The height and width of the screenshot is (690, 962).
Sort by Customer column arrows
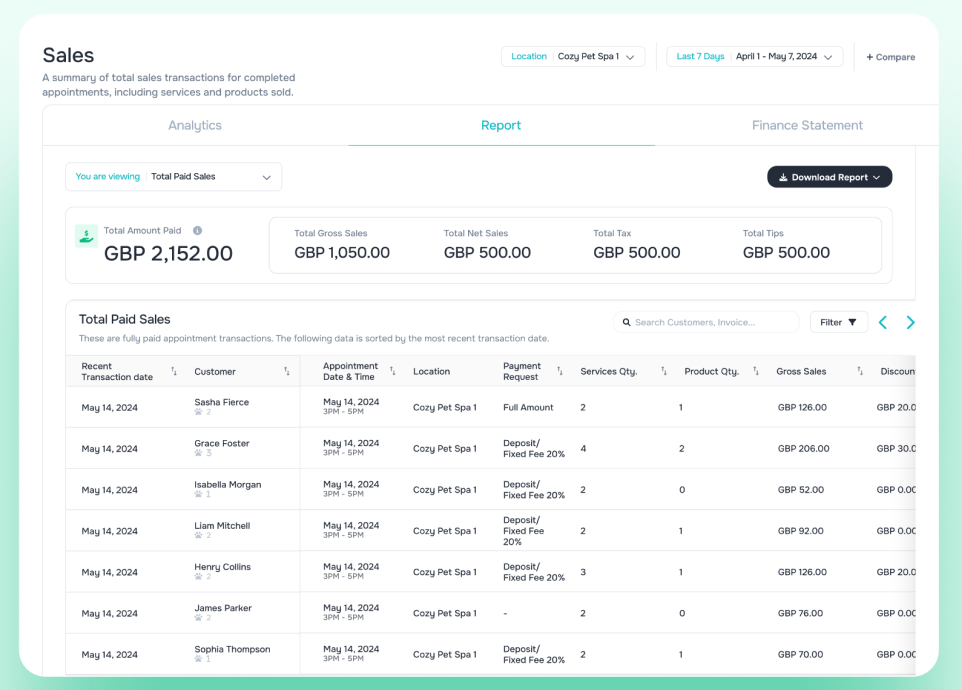pos(287,371)
